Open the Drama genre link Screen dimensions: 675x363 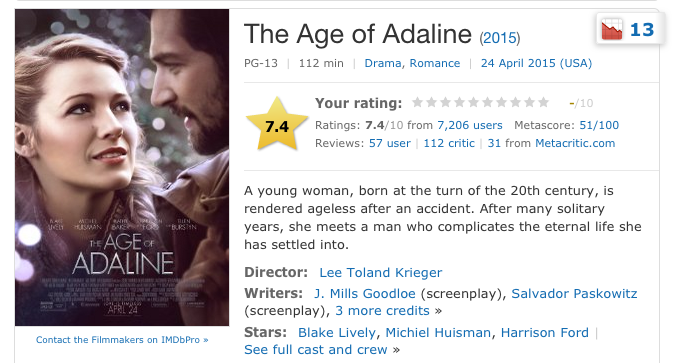click(x=383, y=63)
